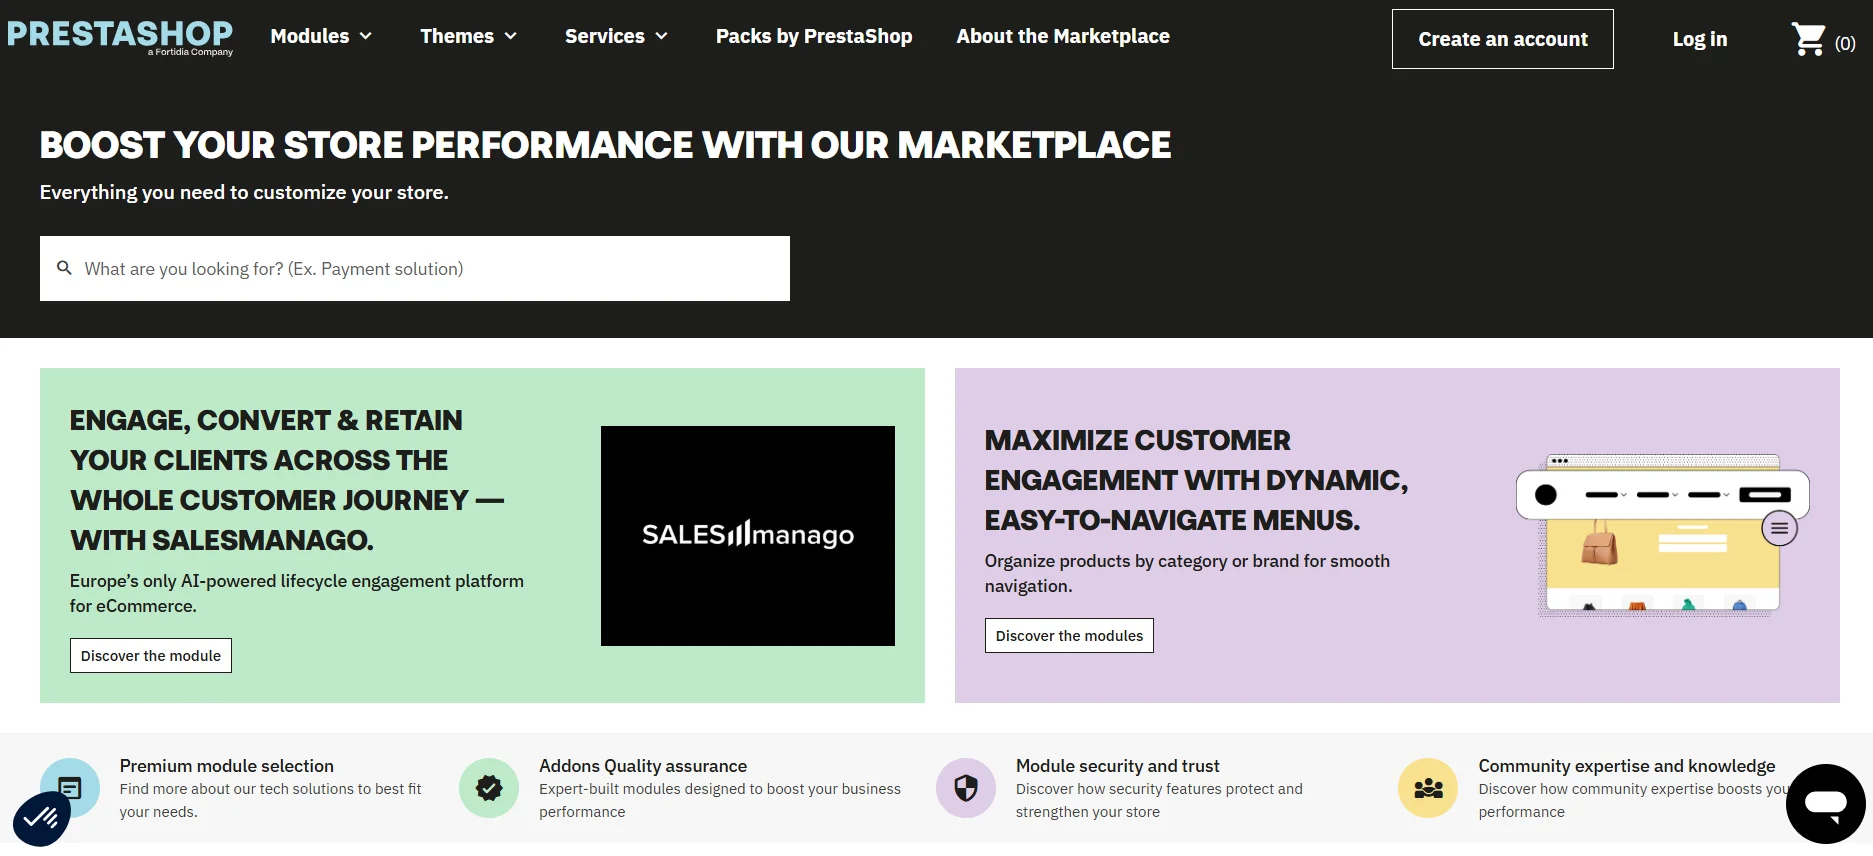Open Packs by PrestaShop
This screenshot has height=856, width=1873.
813,36
